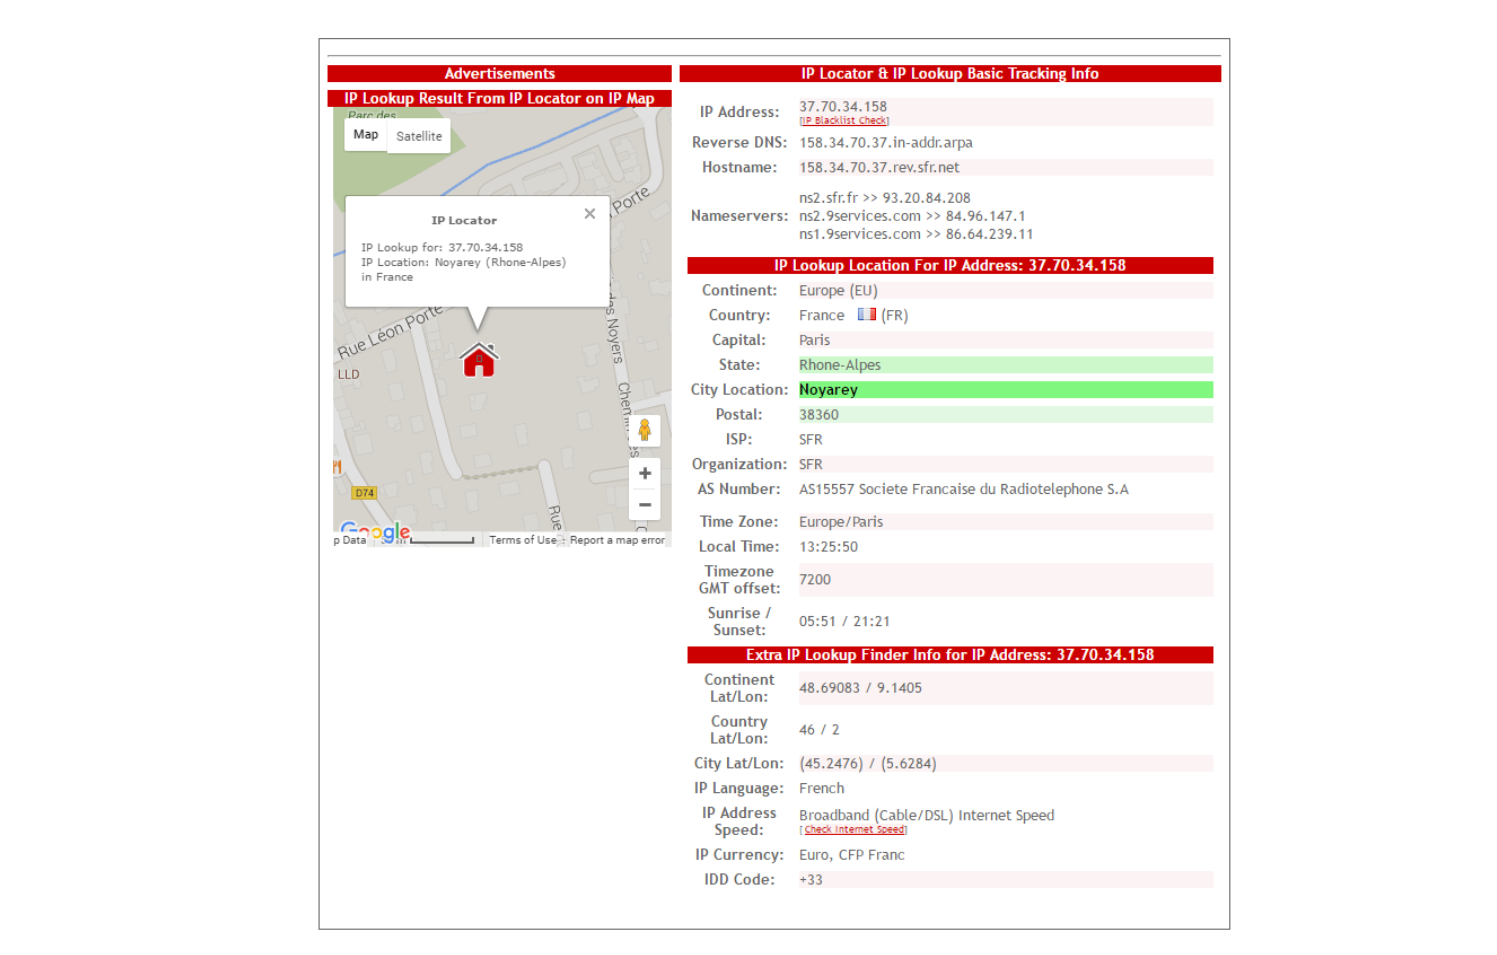Screen dimensions: 1497x955
Task: Click the postal code 38360
Action: [819, 415]
